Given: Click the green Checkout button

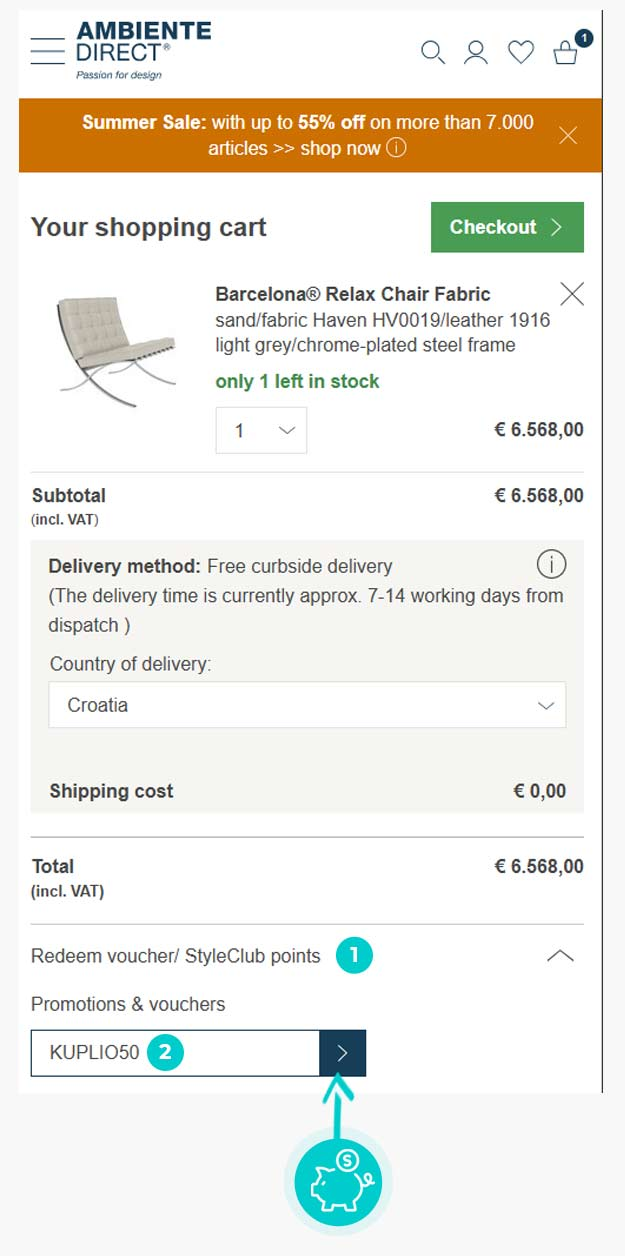Looking at the screenshot, I should click(507, 227).
